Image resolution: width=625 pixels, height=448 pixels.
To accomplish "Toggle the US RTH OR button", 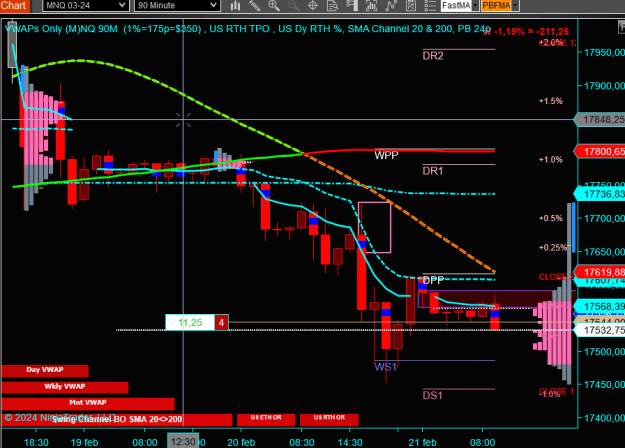I will coord(329,419).
